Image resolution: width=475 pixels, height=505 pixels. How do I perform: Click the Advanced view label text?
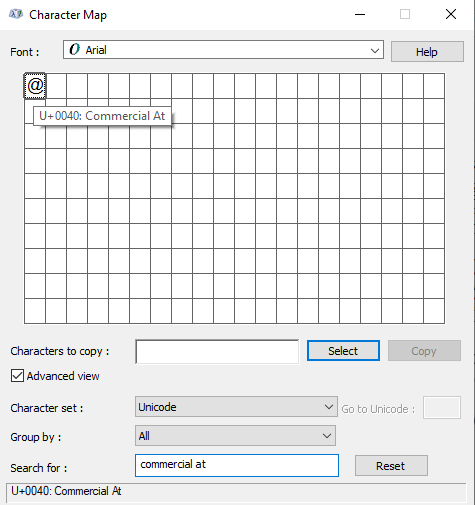click(63, 376)
